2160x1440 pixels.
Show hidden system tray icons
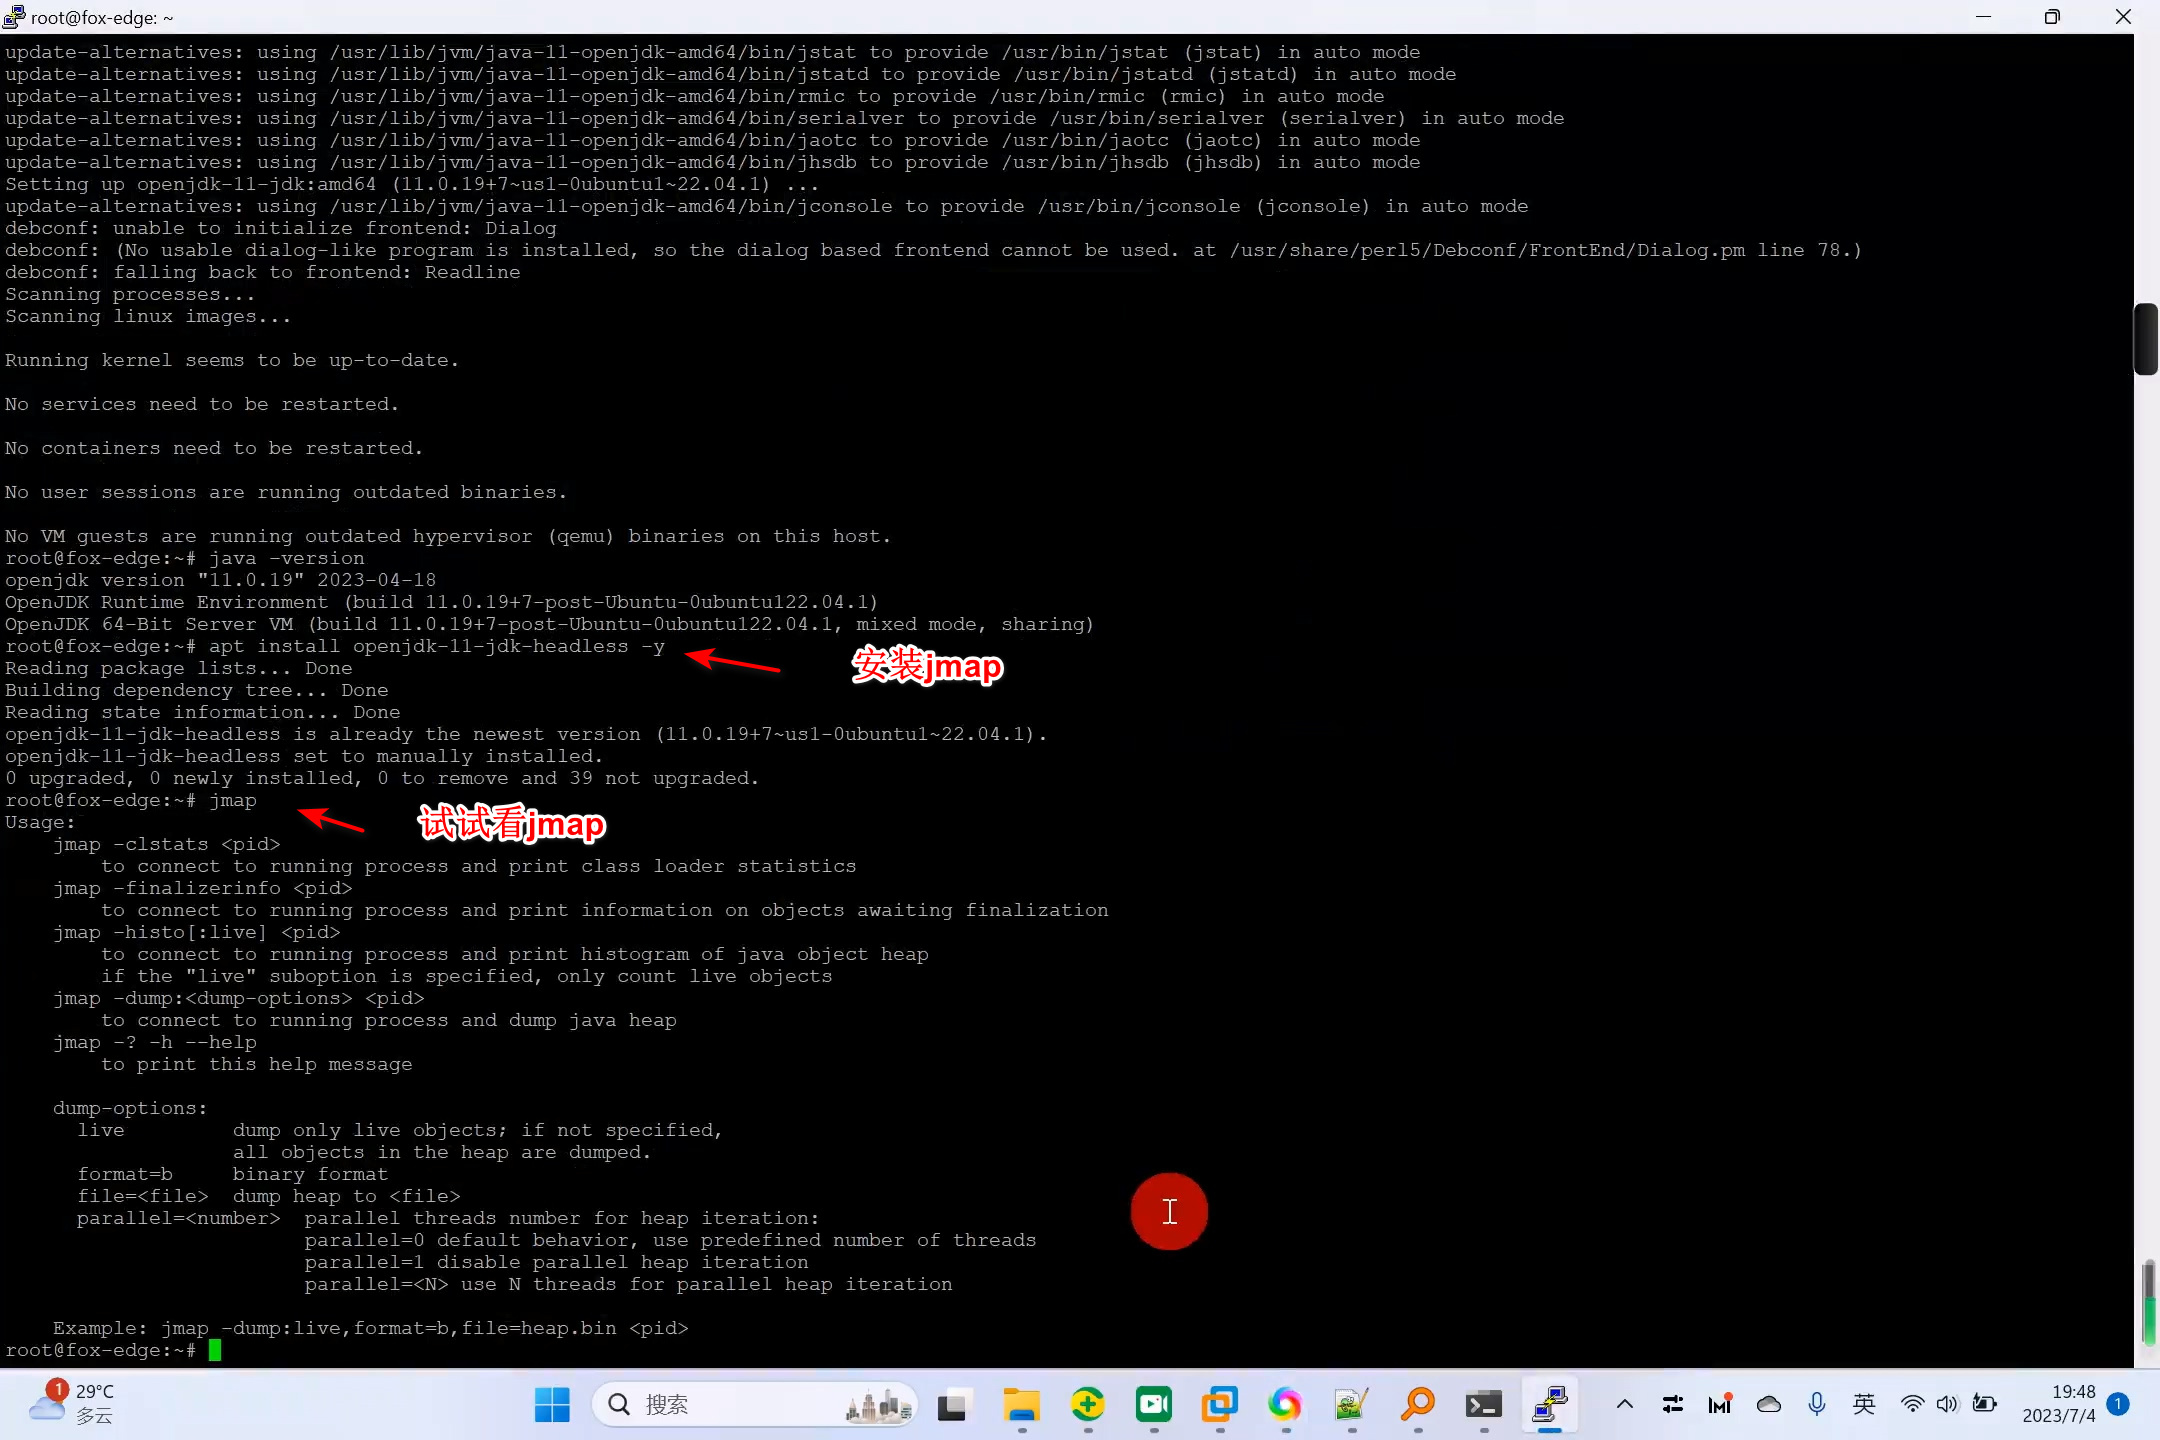(x=1625, y=1404)
